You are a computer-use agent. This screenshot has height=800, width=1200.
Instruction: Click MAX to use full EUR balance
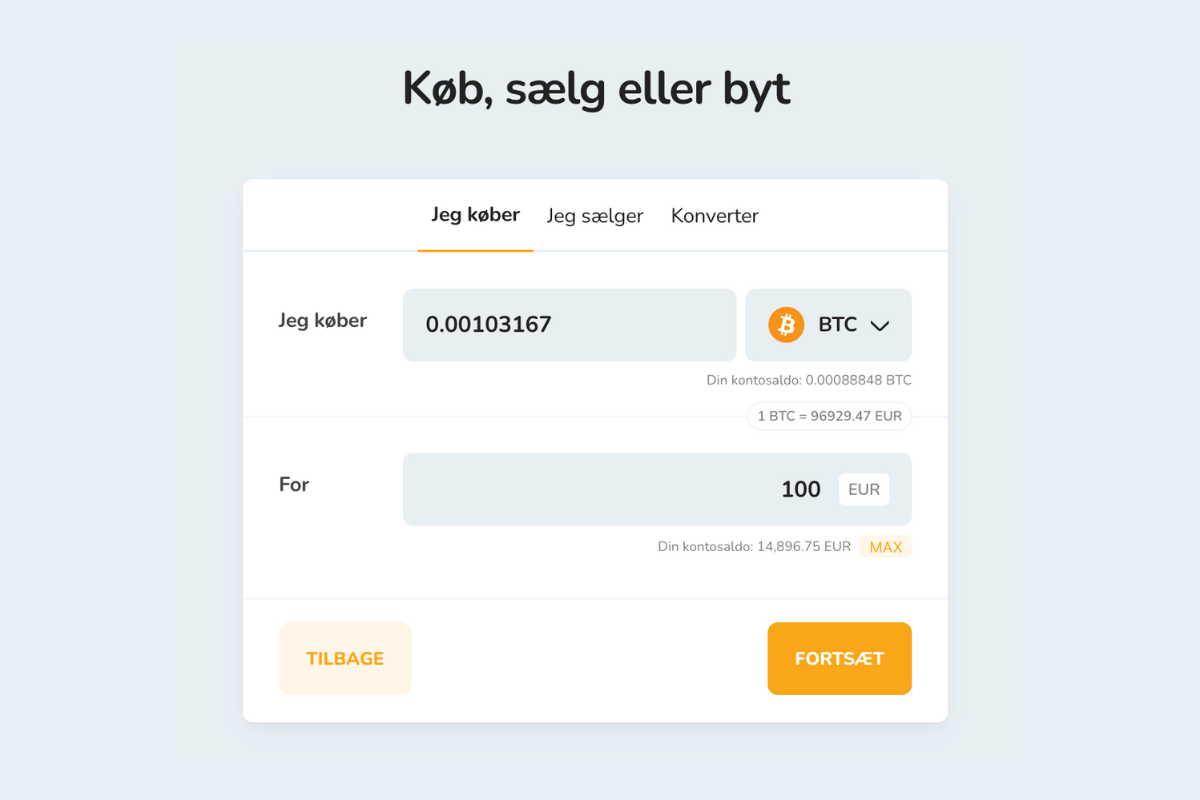[x=885, y=546]
